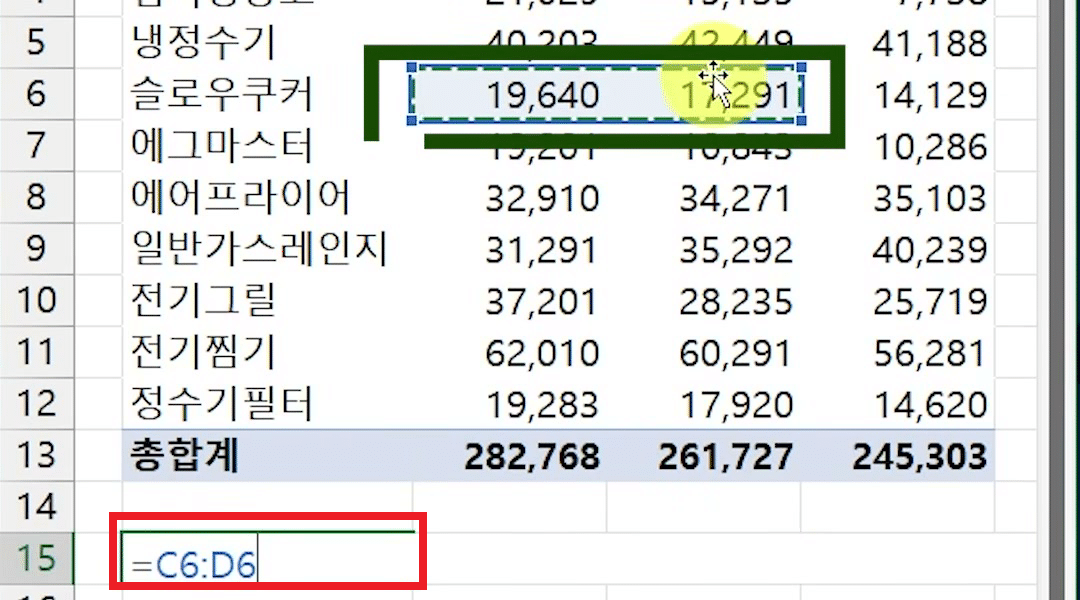Click the cell with value 56,281
1080x600 pixels.
pyautogui.click(x=898, y=352)
